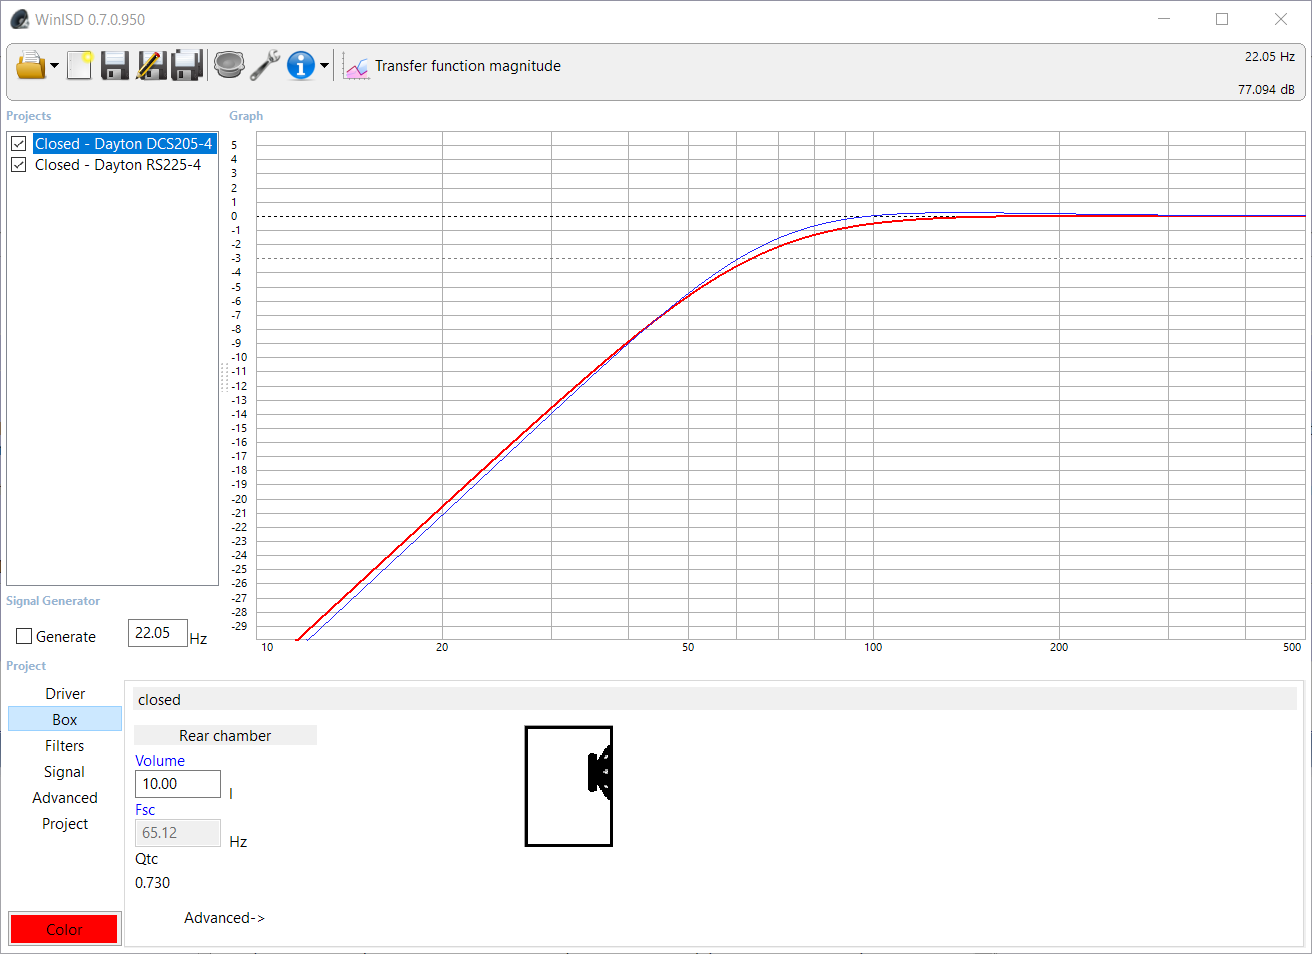Expand the open-project dropdown arrow

54,67
